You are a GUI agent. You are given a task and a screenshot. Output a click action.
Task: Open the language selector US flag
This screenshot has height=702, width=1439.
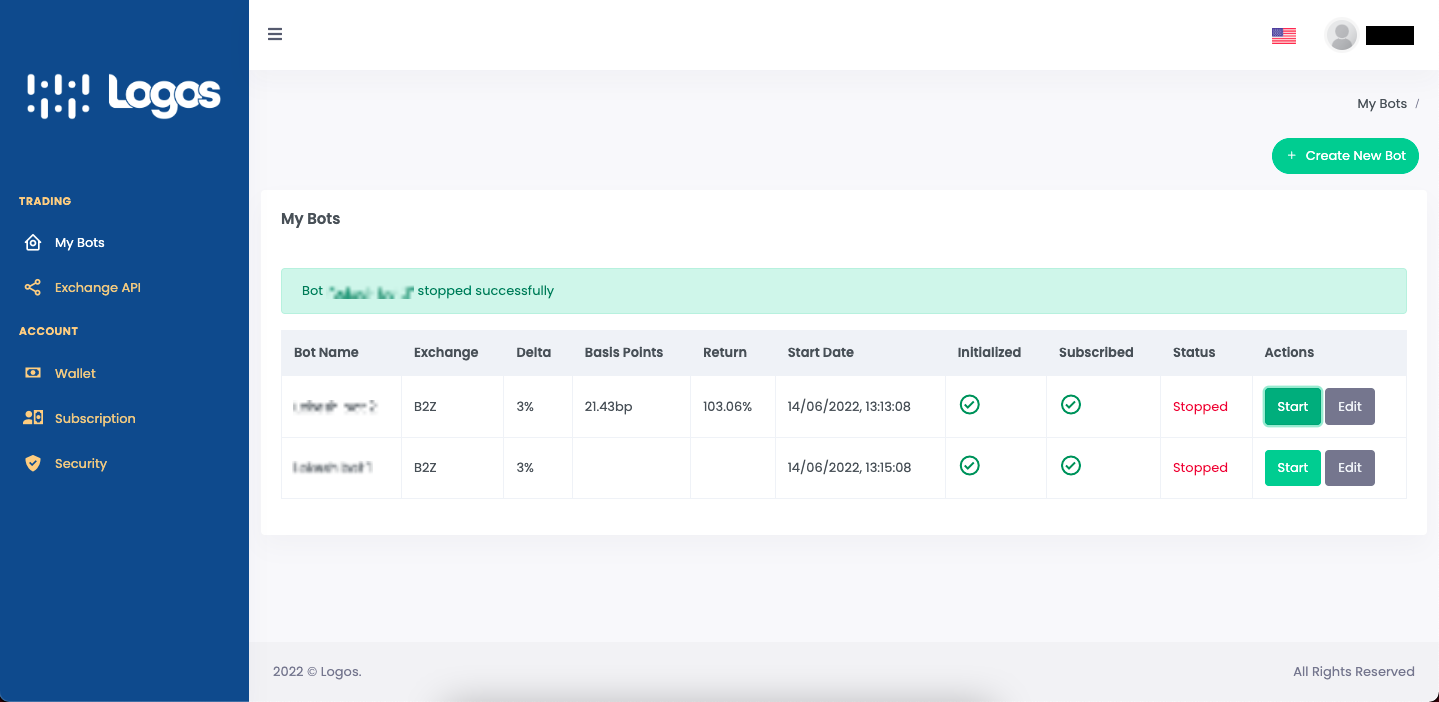pyautogui.click(x=1284, y=36)
